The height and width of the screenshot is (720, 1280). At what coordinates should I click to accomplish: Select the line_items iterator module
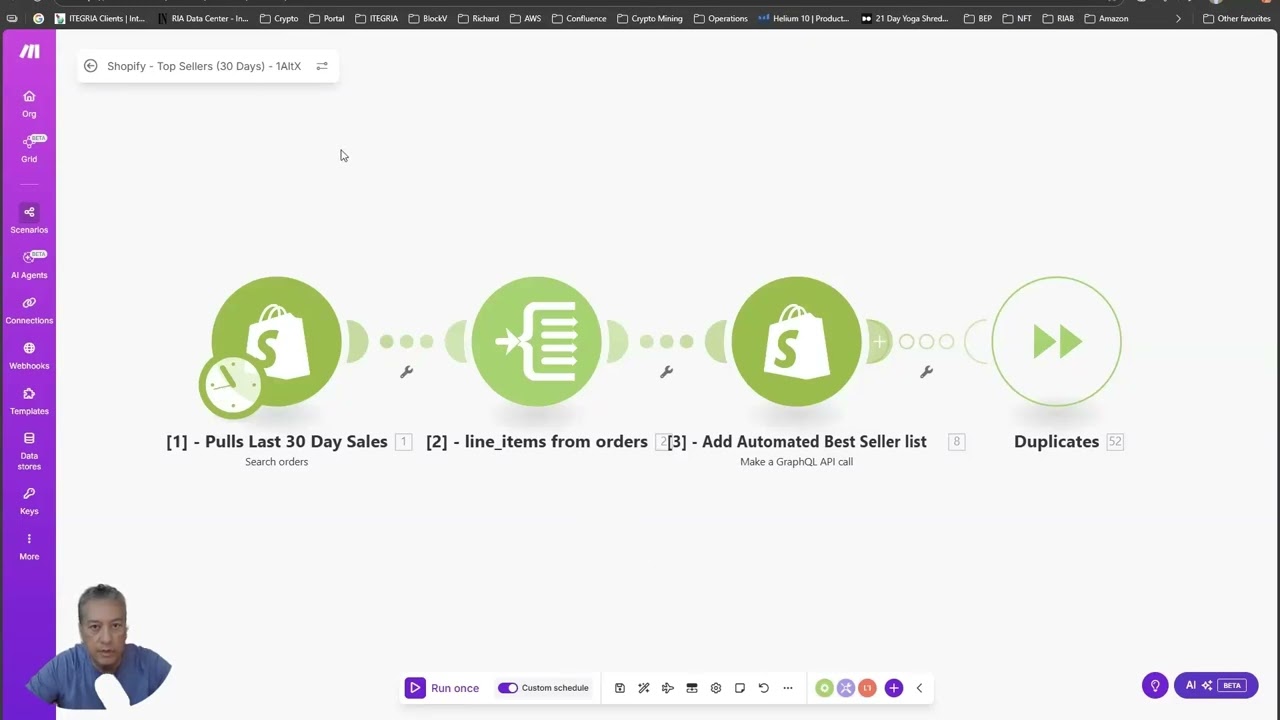coord(536,341)
